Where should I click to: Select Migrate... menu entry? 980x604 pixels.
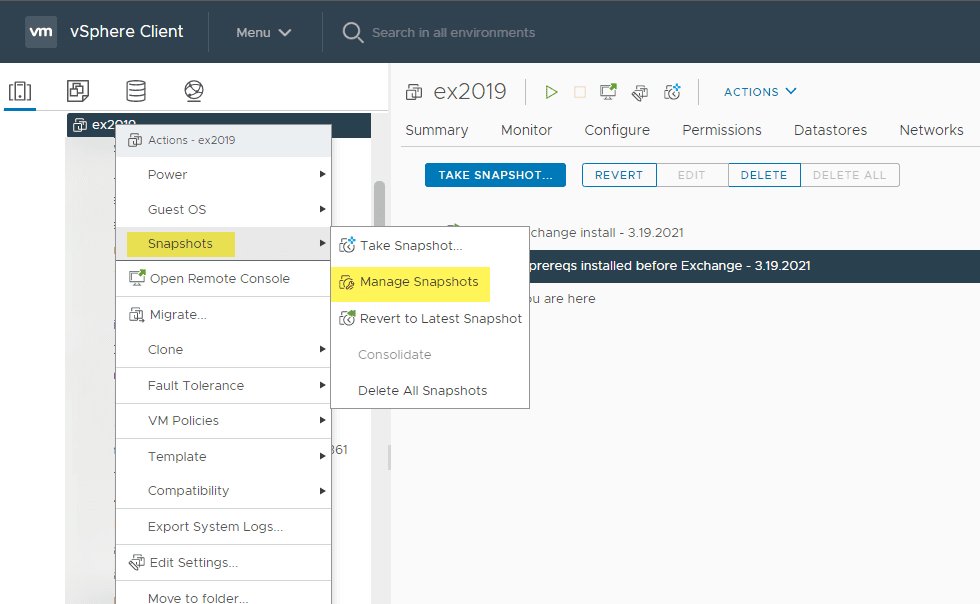coord(223,315)
